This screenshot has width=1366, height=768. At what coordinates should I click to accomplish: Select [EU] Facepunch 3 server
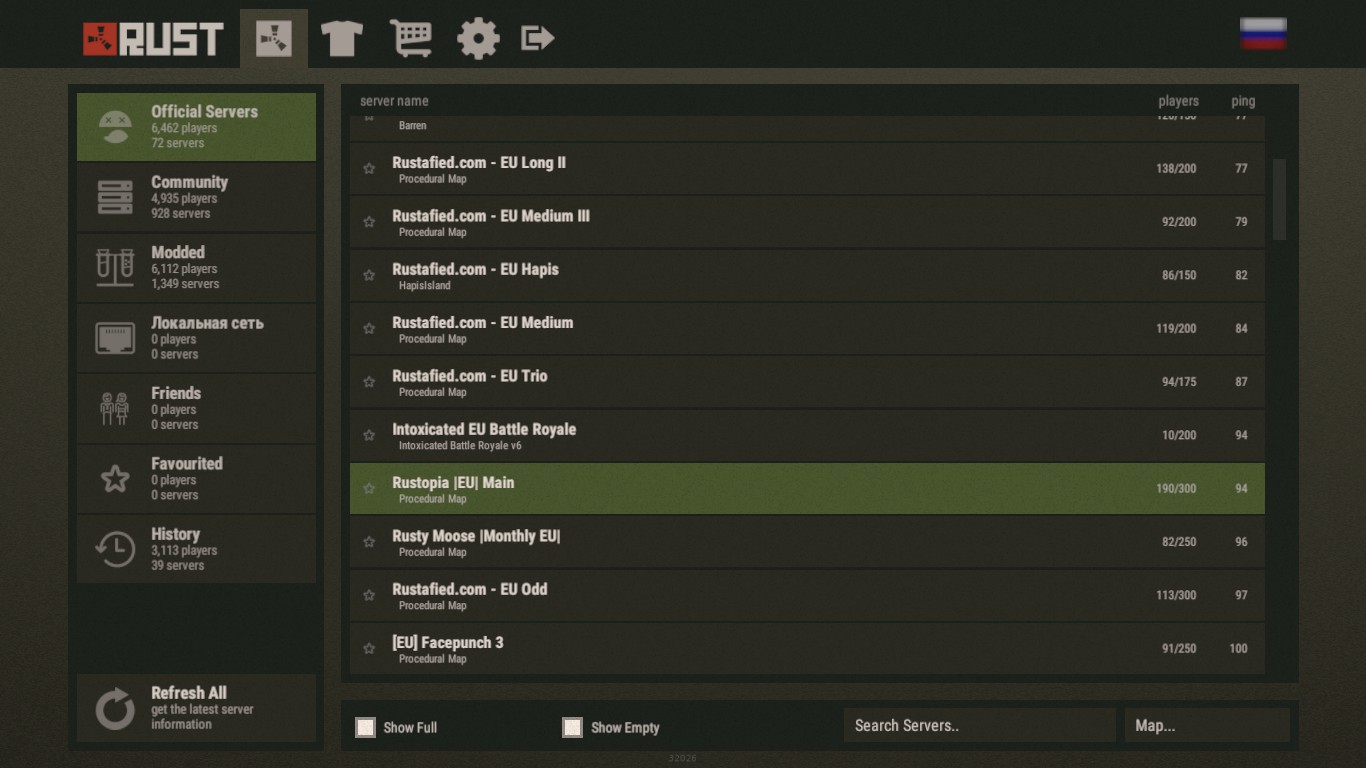[x=807, y=649]
